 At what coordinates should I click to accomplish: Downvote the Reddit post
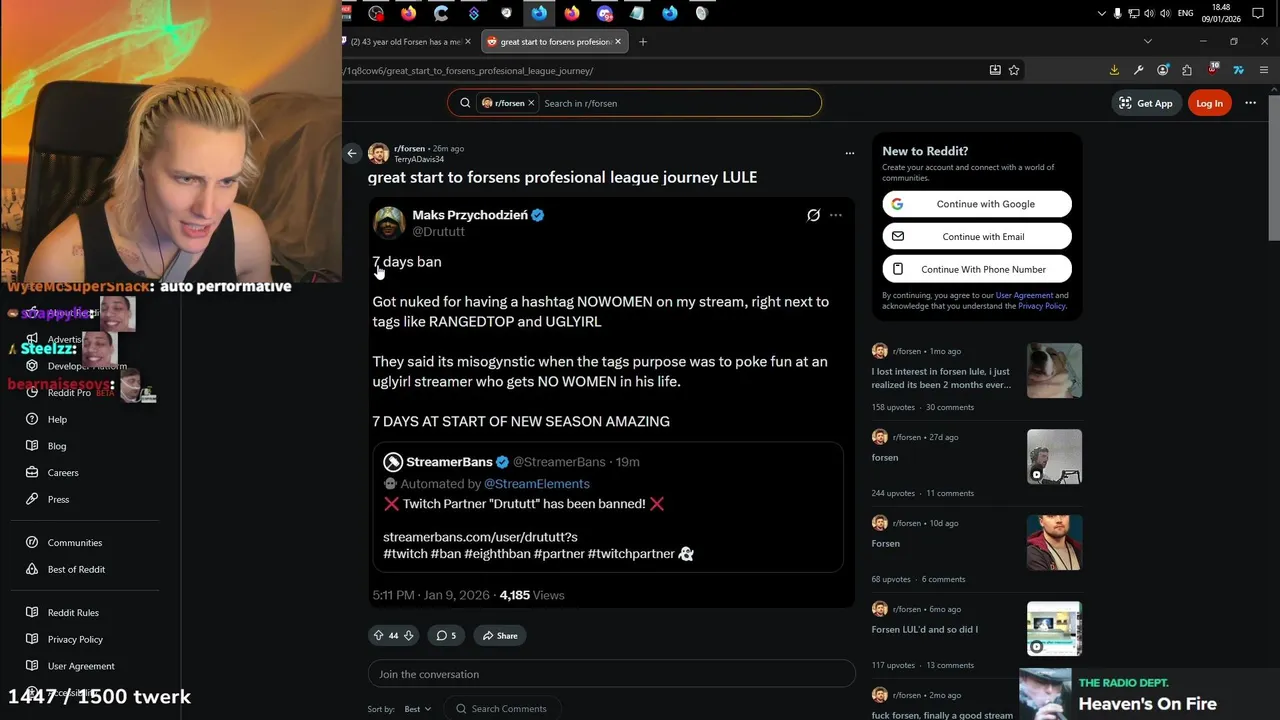[x=408, y=635]
